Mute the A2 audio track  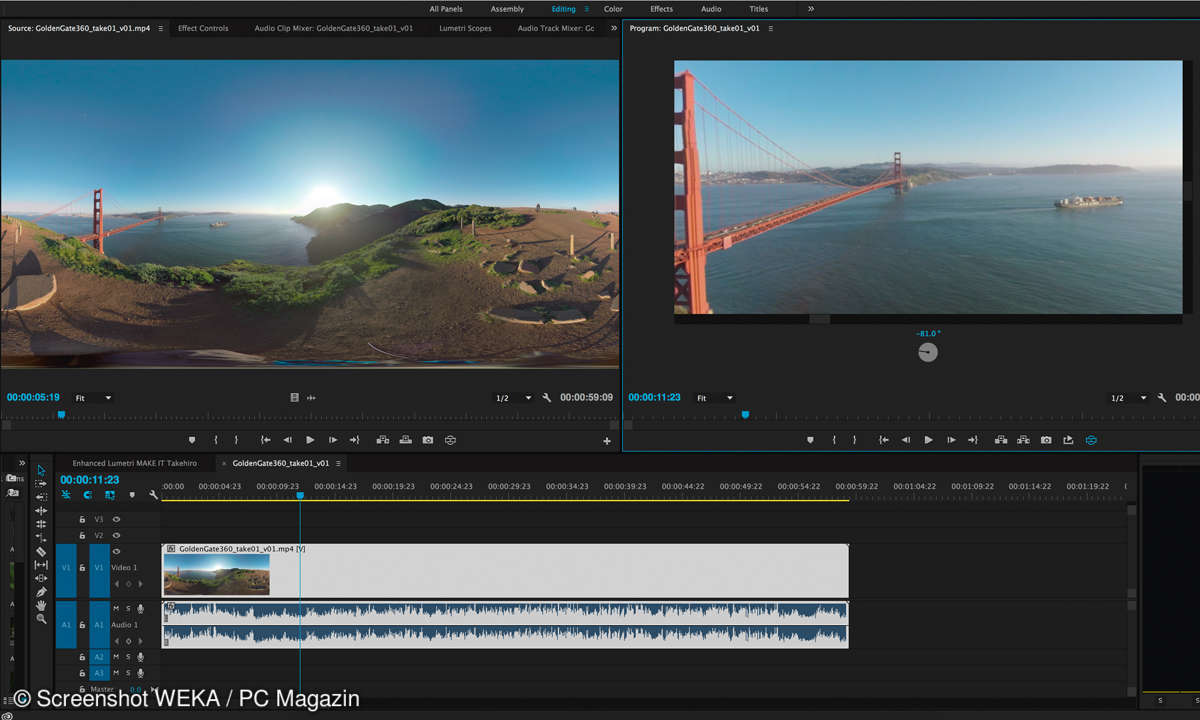[x=116, y=657]
